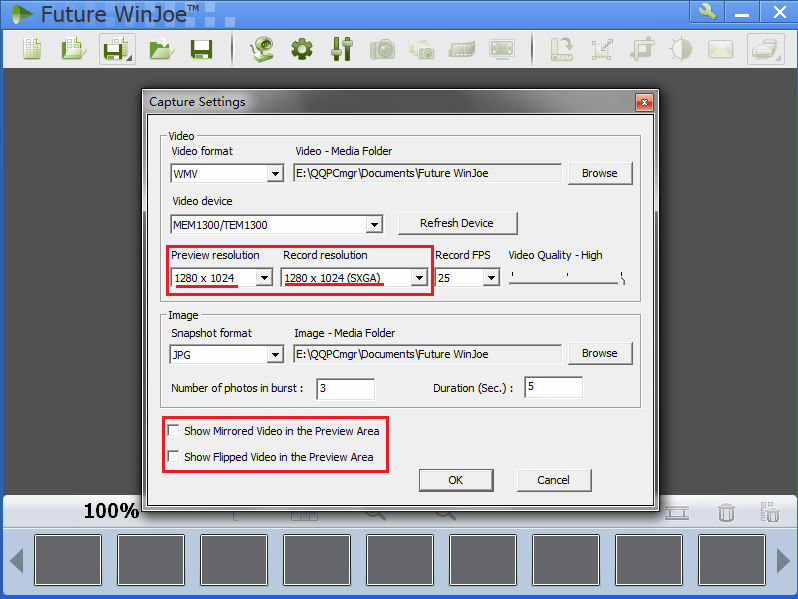
Task: Click Browse for Video Media Folder
Action: tap(600, 173)
